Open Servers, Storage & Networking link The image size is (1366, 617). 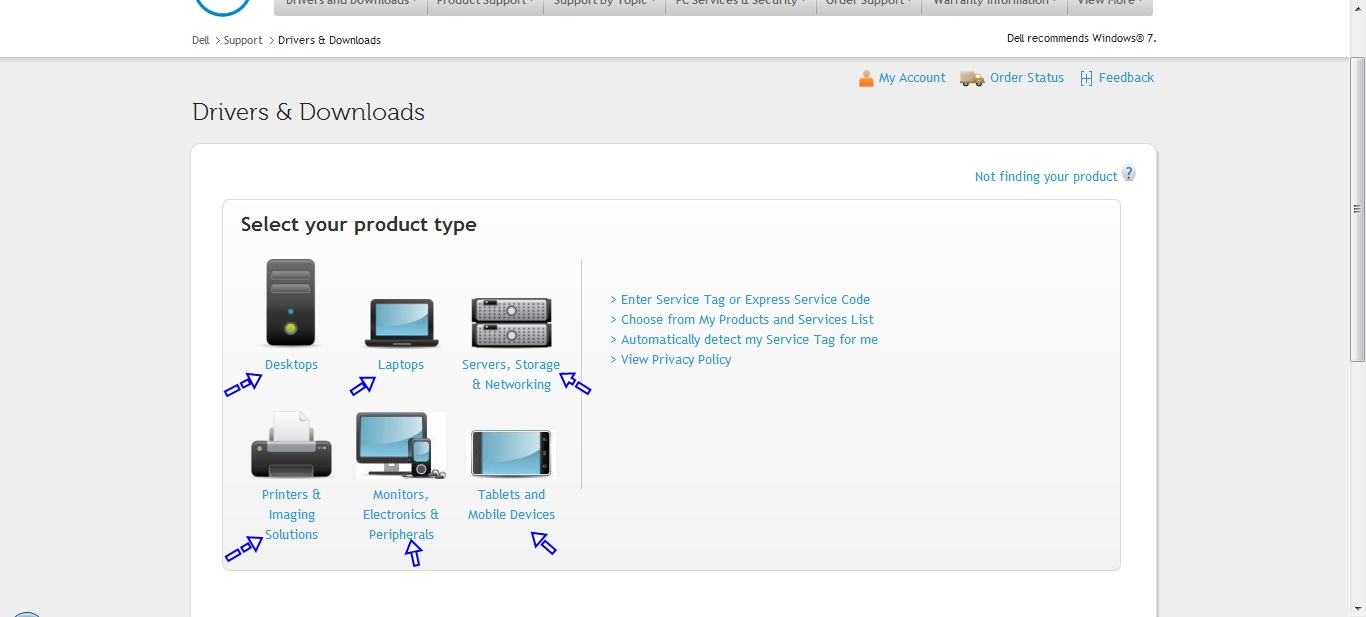(x=511, y=375)
